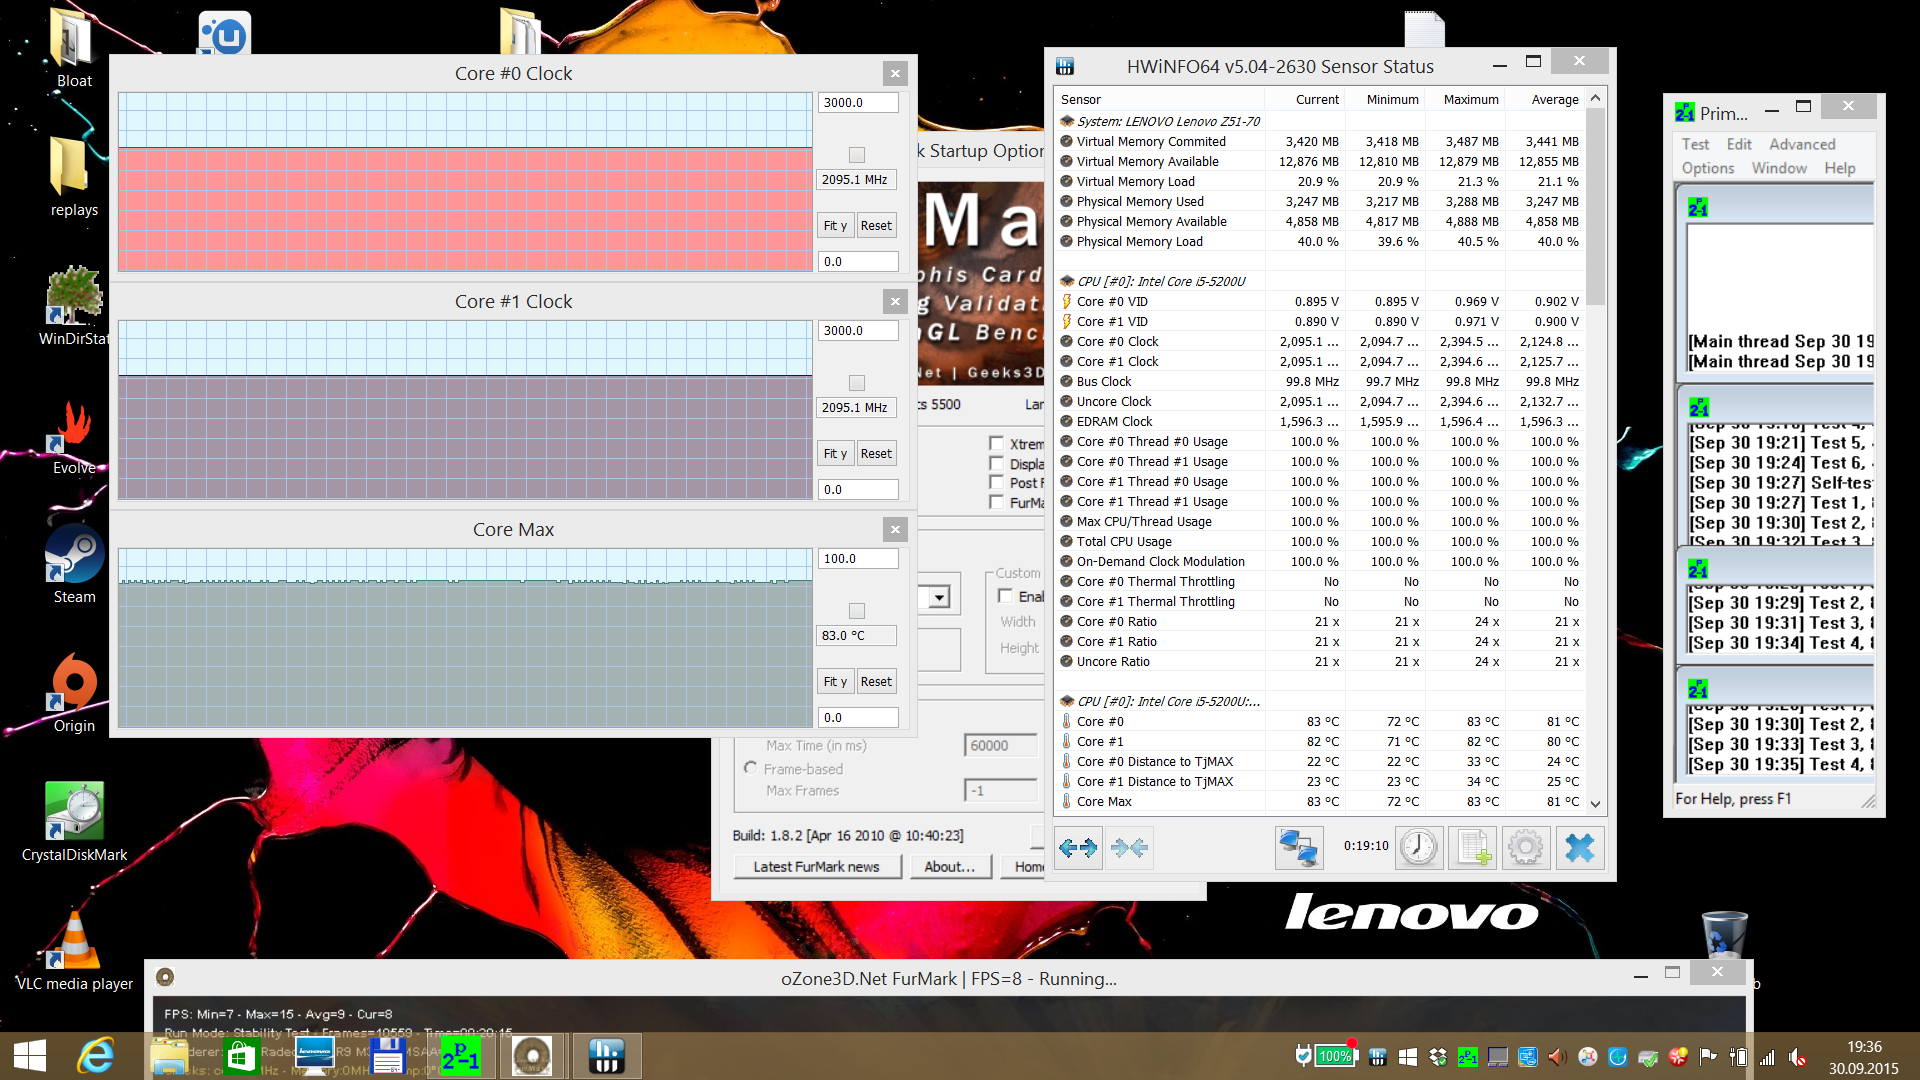Click Fit y in Core #1 Clock graph
Viewport: 1920px width, 1080px height.
click(835, 453)
